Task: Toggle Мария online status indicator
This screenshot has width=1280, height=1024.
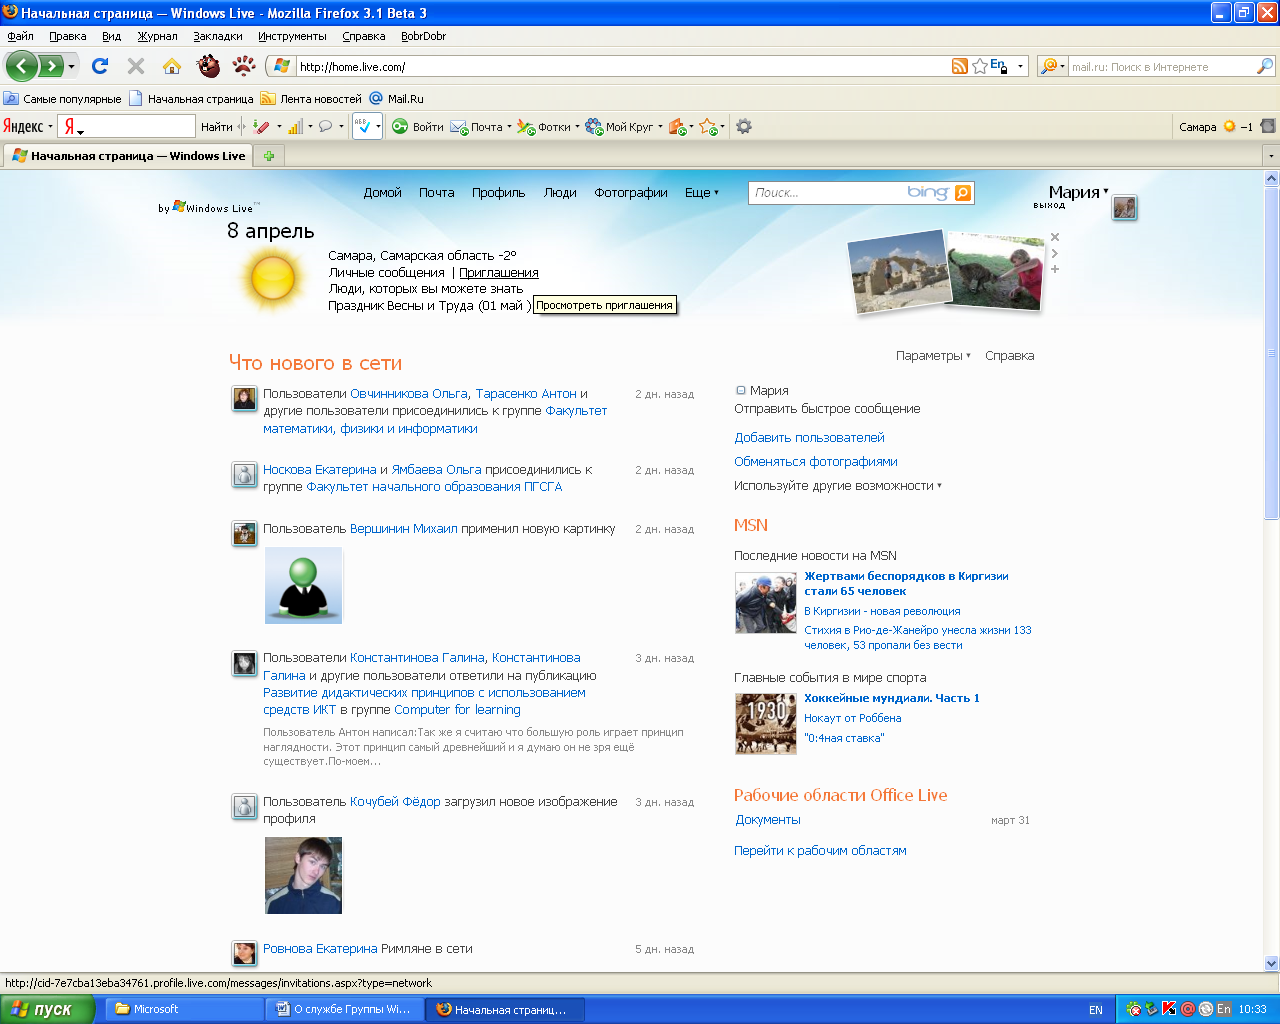Action: point(741,391)
